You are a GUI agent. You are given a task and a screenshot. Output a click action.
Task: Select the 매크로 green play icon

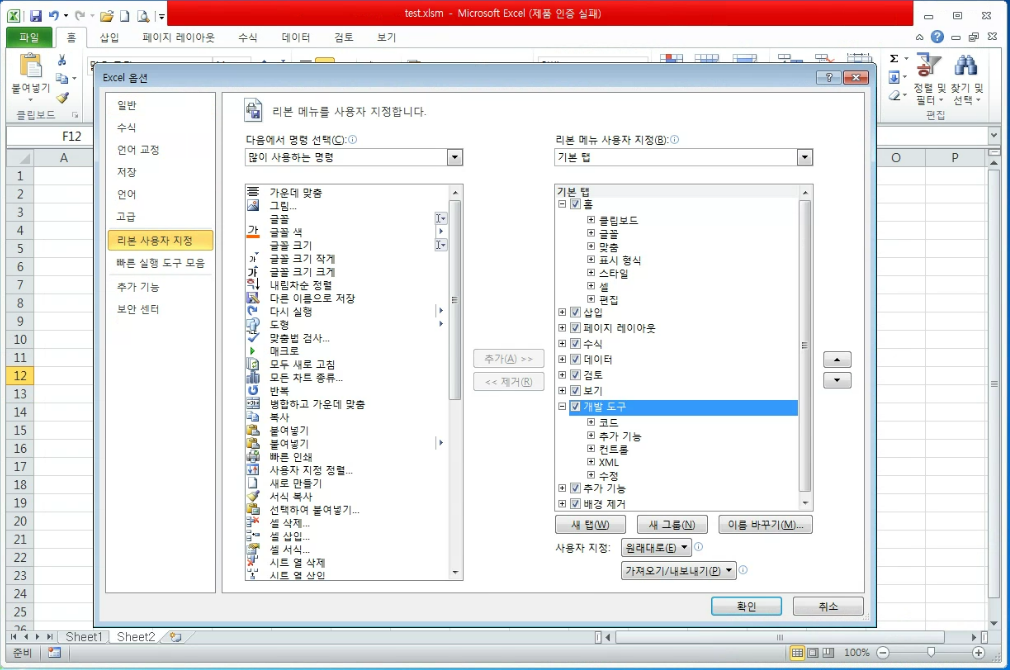253,351
